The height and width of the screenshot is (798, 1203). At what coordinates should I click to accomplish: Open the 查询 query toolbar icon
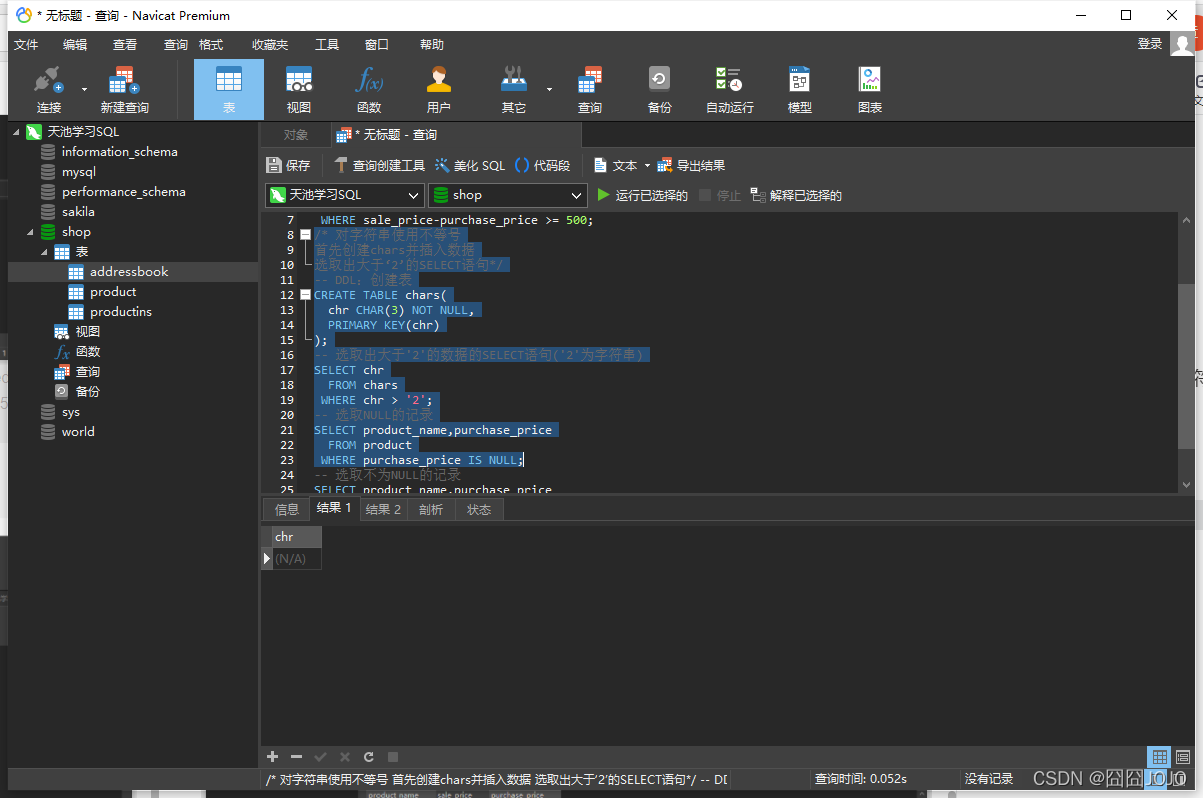tap(590, 90)
